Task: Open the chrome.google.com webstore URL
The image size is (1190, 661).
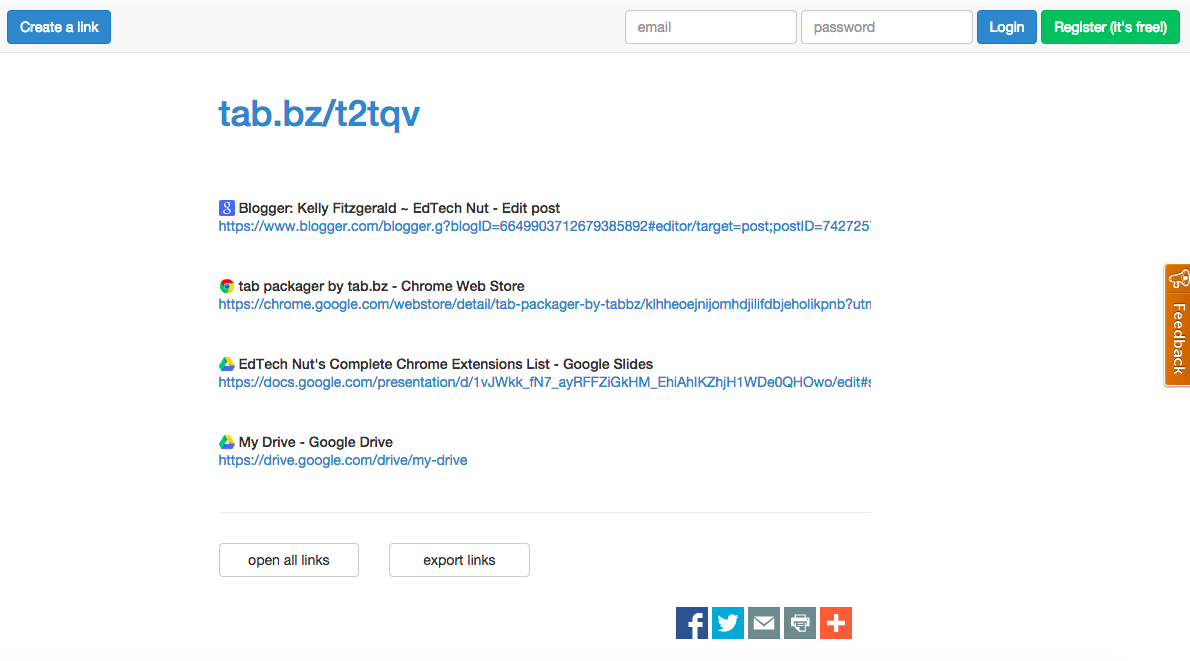Action: [x=544, y=304]
